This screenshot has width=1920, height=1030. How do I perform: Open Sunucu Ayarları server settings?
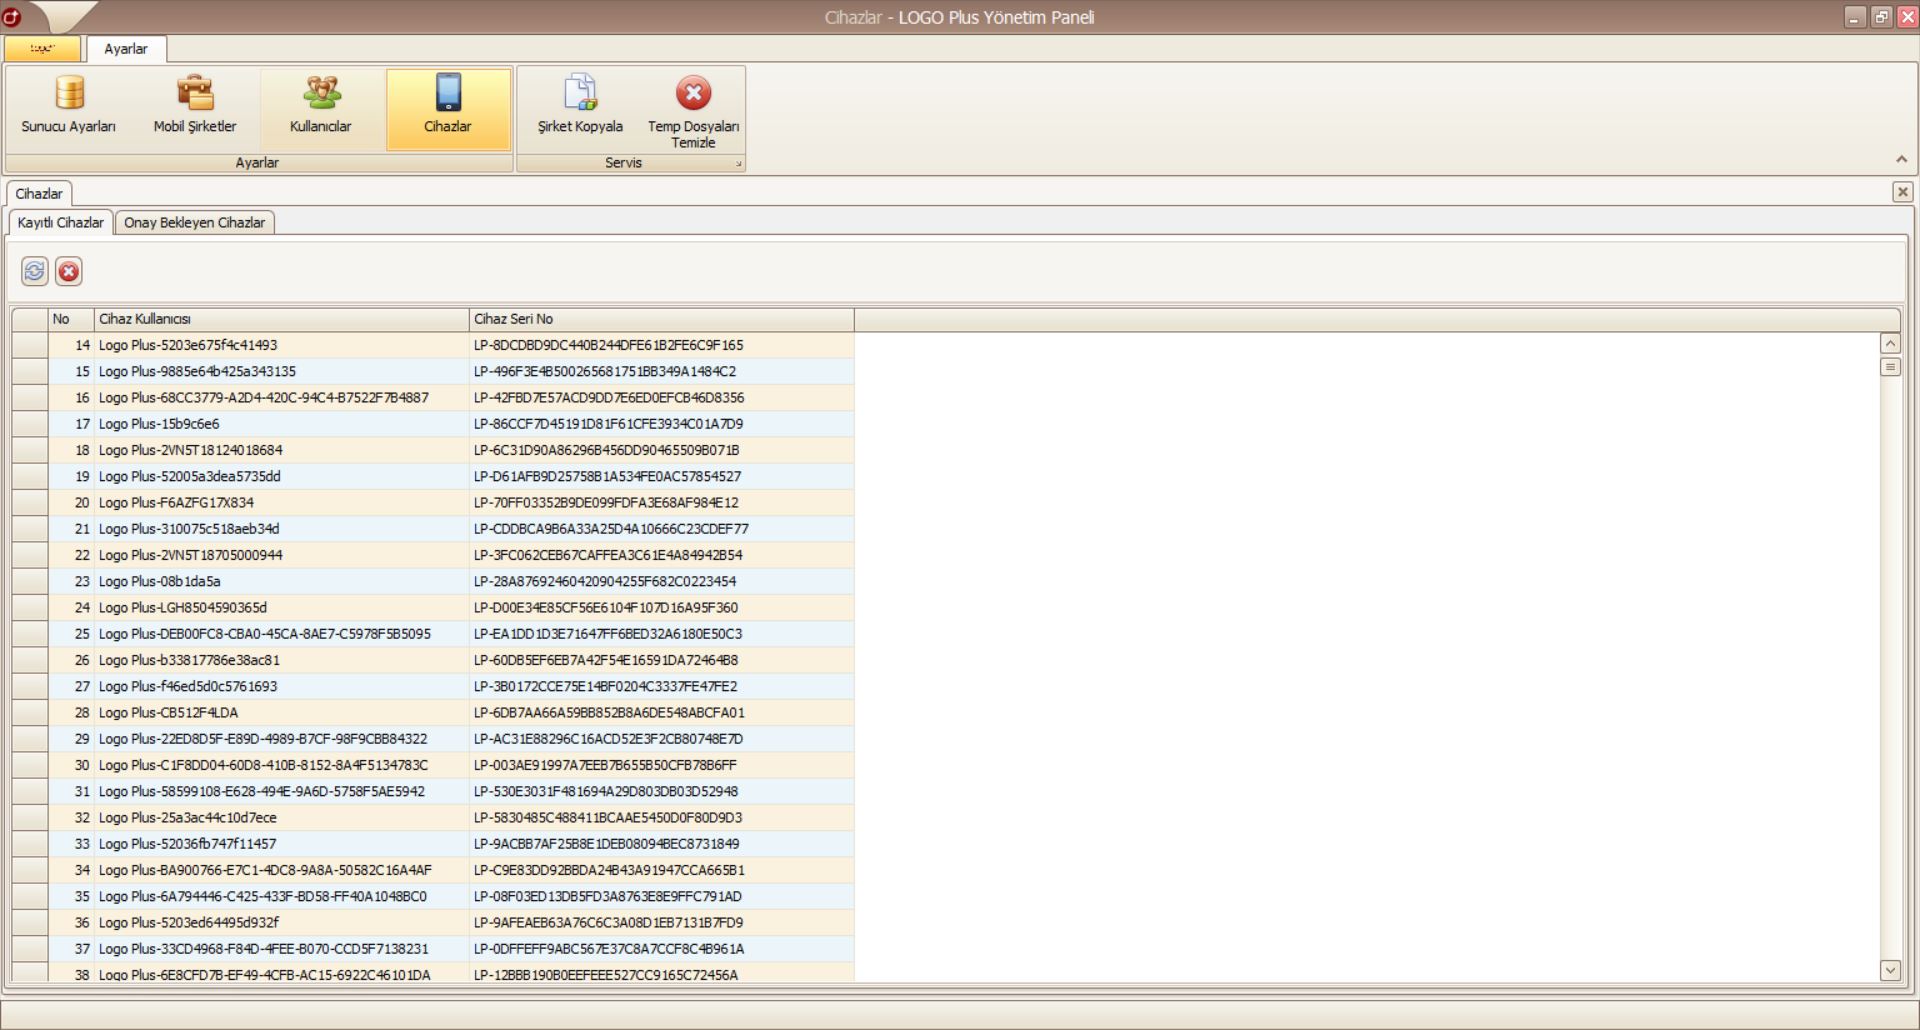click(69, 107)
